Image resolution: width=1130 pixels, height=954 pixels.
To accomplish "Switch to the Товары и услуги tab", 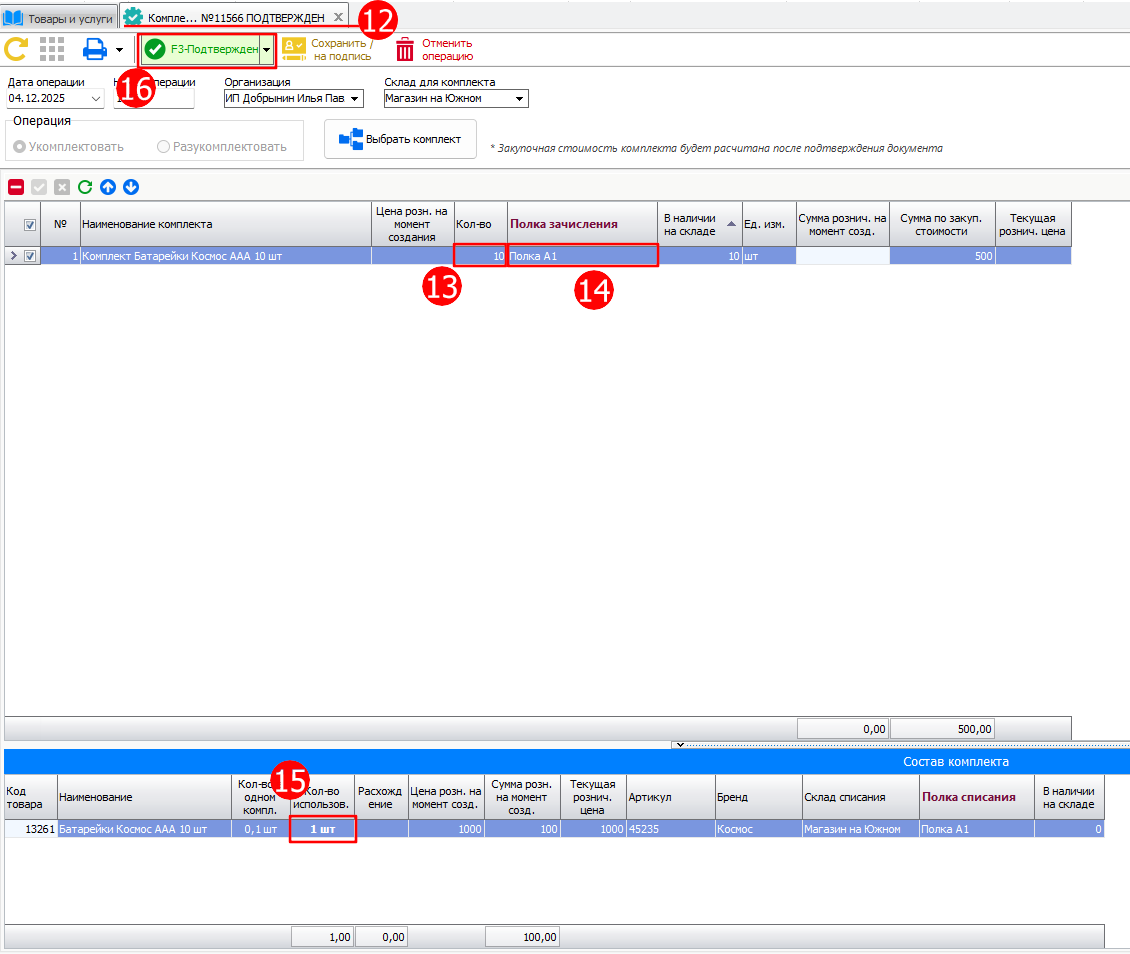I will pos(60,18).
